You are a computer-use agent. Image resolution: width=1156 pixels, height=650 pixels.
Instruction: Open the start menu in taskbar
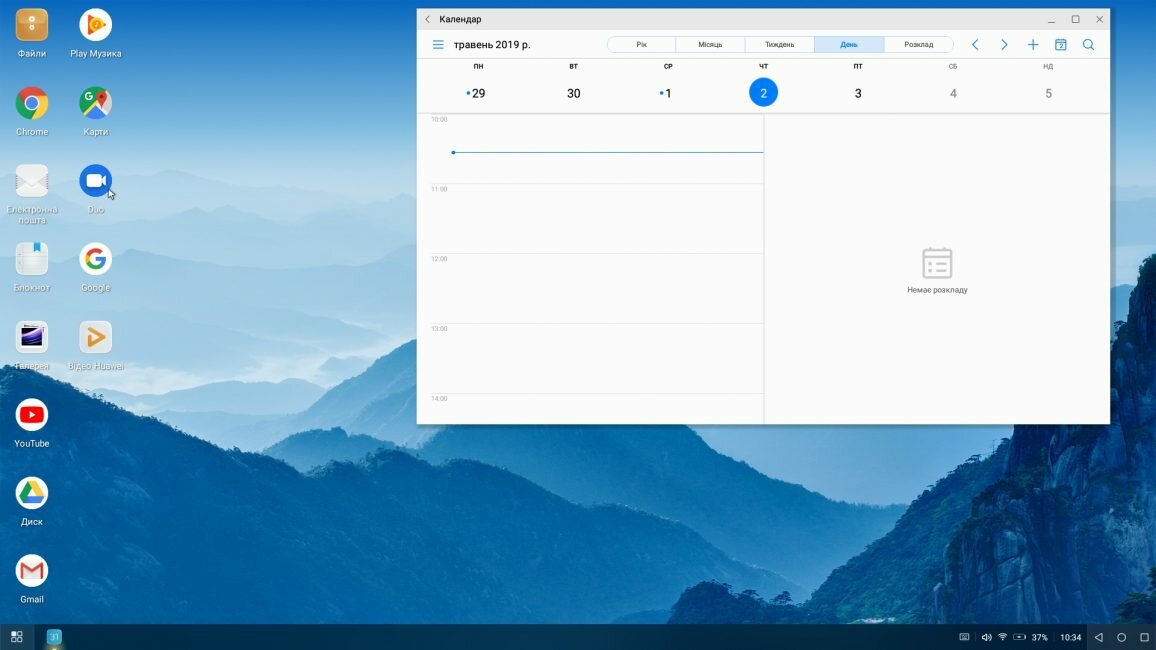pyautogui.click(x=16, y=637)
